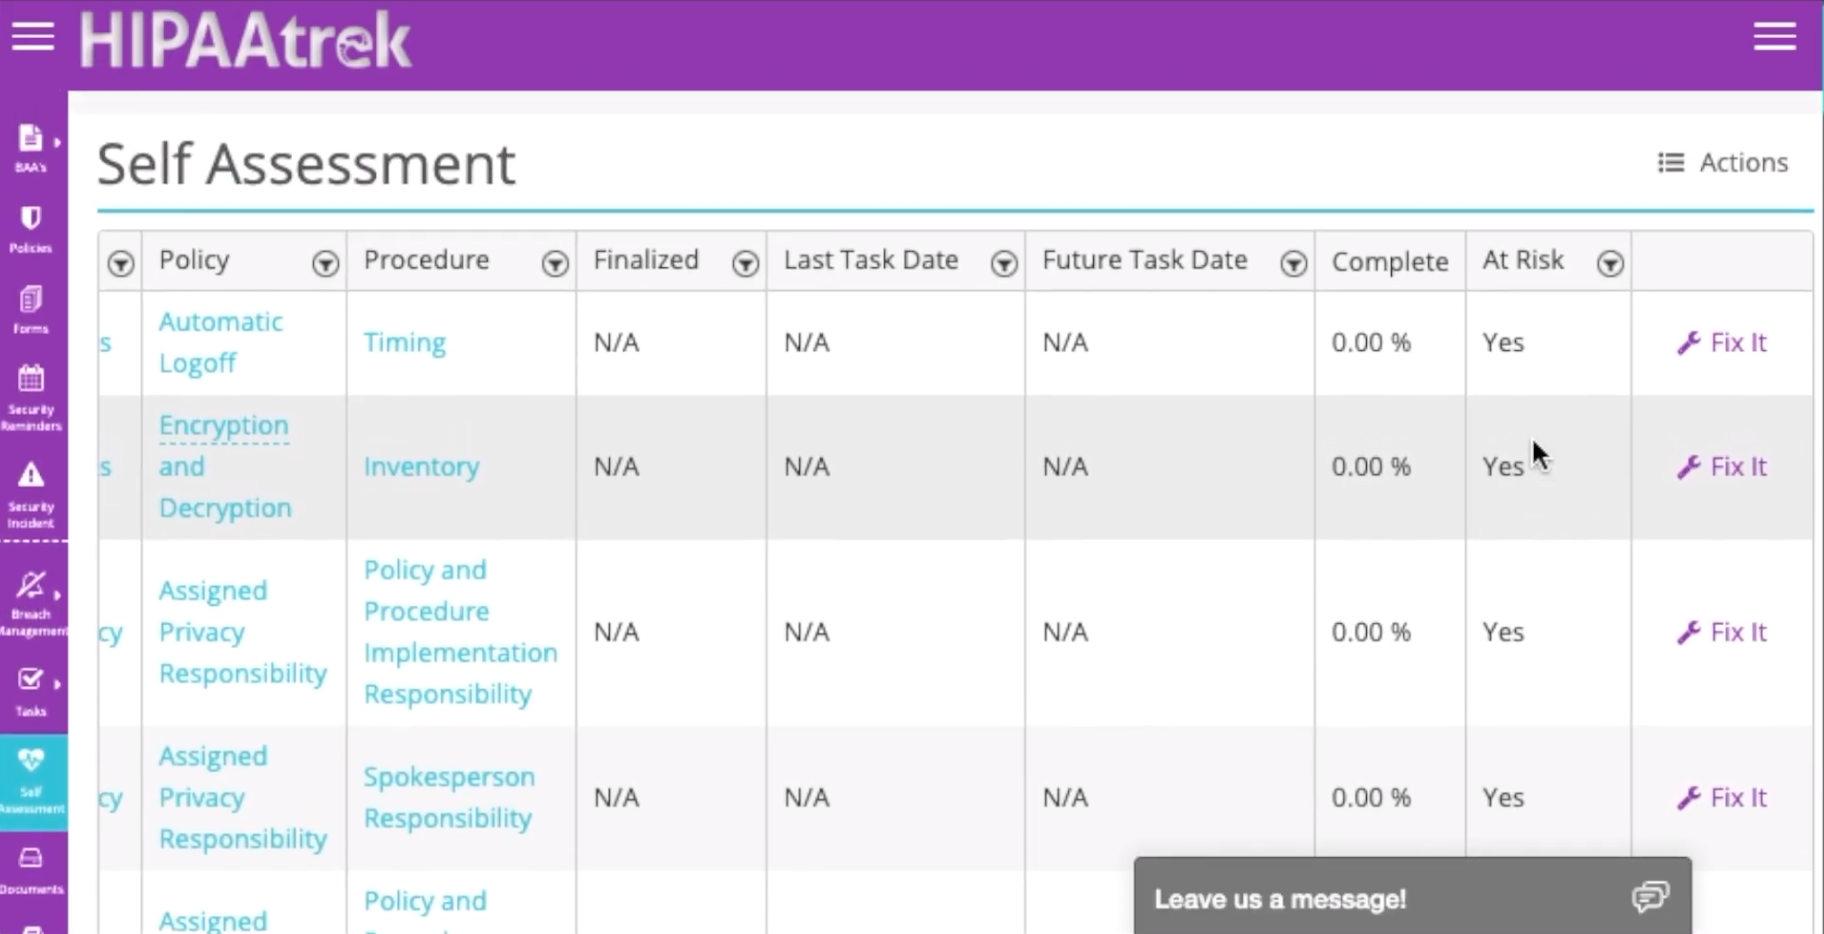Click the chat bubble icon in the message widget
Viewport: 1824px width, 934px height.
click(x=1650, y=897)
